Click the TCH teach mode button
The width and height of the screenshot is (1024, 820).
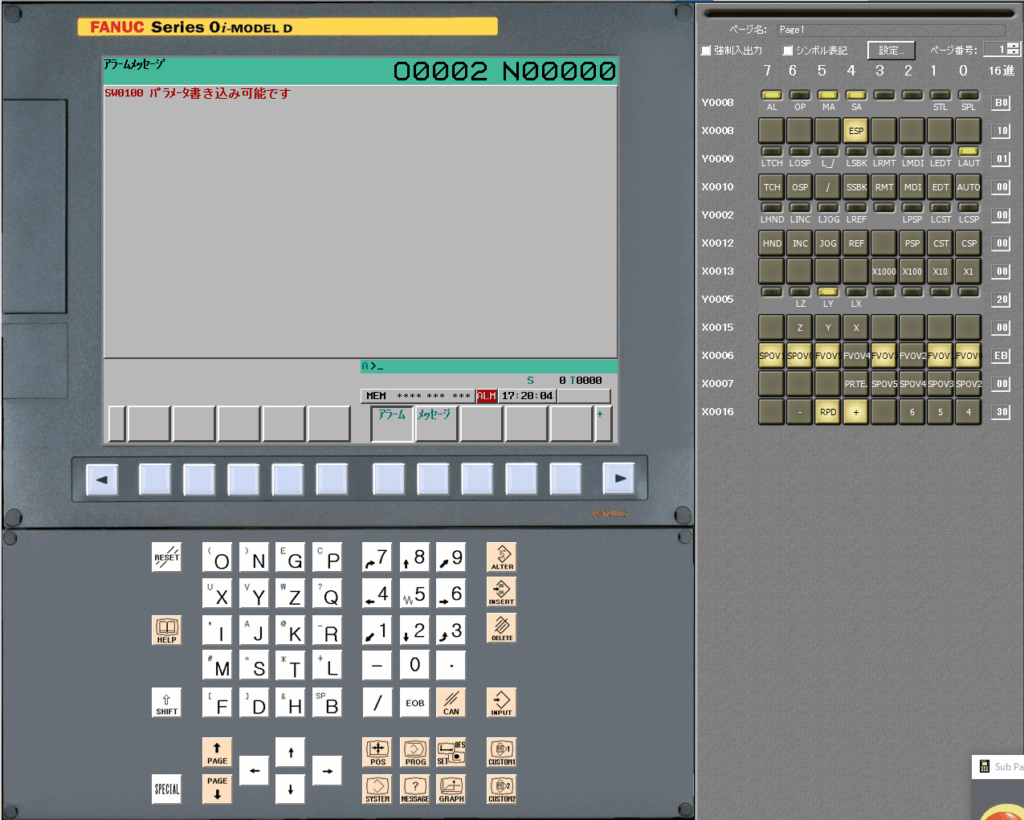(771, 187)
